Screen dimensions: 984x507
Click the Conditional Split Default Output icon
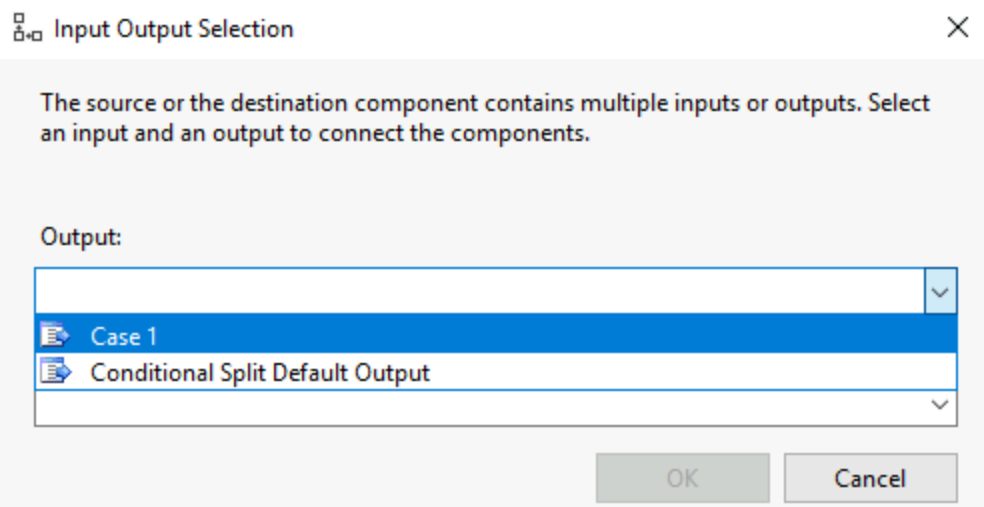click(55, 372)
